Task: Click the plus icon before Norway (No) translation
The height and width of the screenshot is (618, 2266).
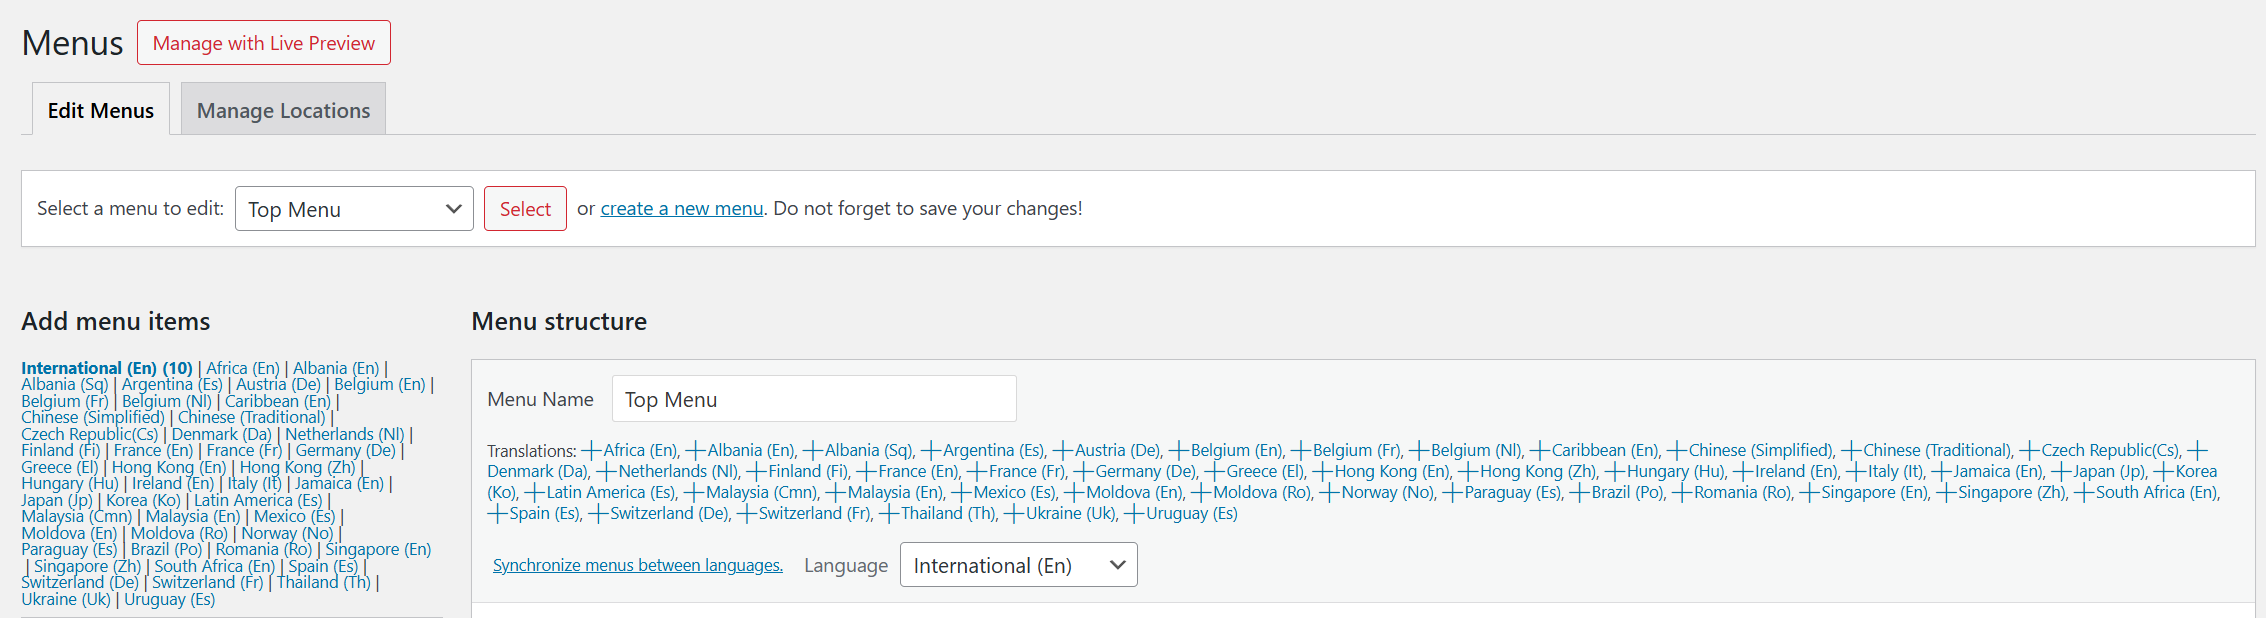Action: tap(1329, 492)
